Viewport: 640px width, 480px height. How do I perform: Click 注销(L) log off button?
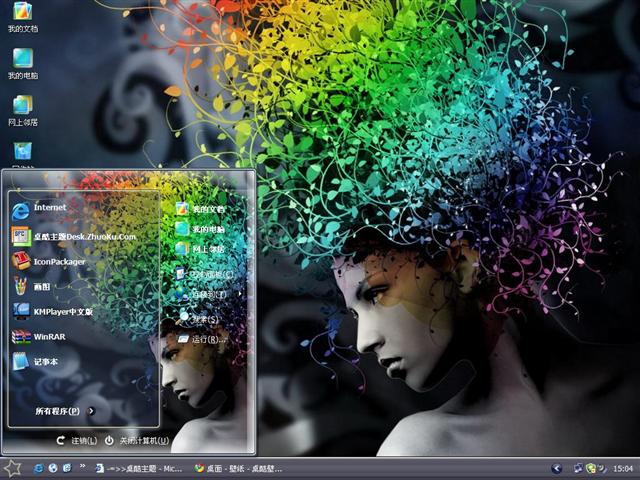tap(77, 440)
